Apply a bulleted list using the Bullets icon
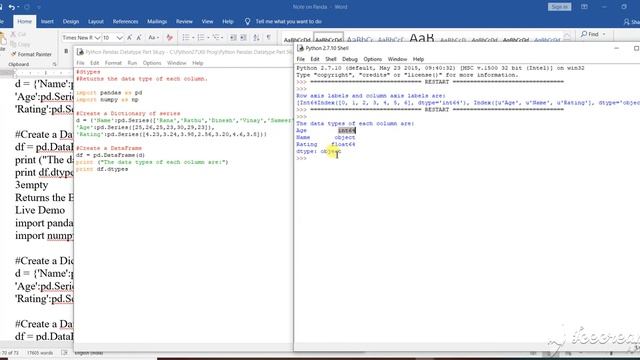Screen dimensions: 640x360 click(186, 38)
